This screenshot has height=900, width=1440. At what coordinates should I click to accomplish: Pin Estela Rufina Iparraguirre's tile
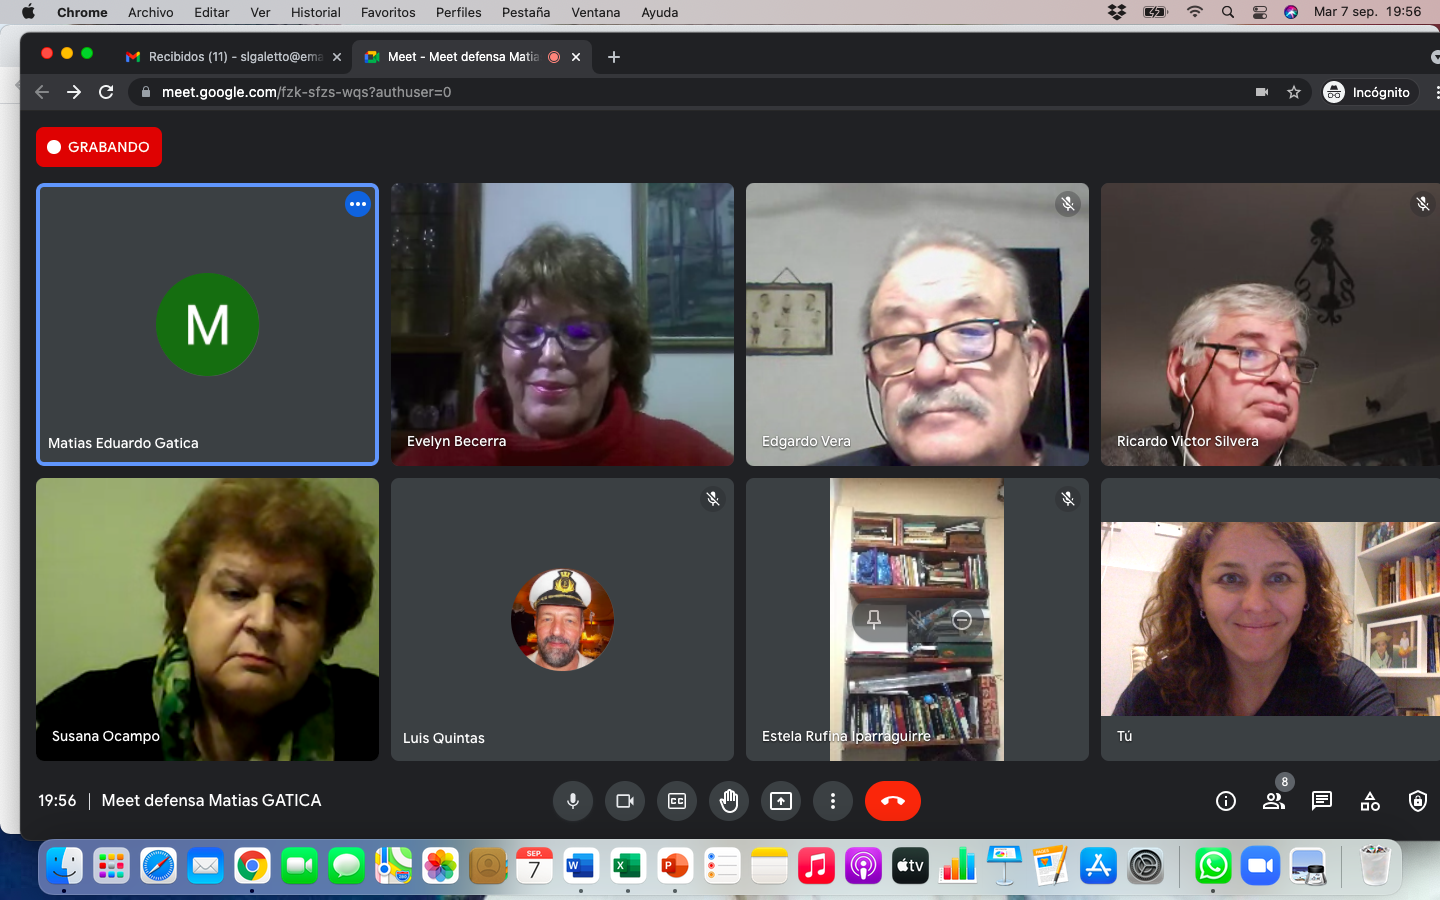[874, 620]
